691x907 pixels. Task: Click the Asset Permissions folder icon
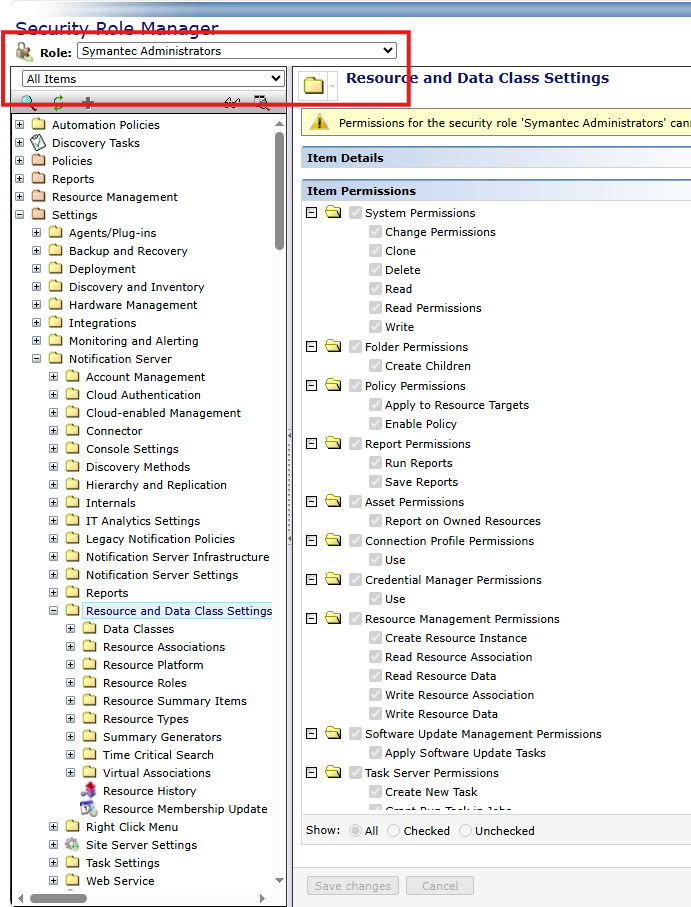[333, 501]
